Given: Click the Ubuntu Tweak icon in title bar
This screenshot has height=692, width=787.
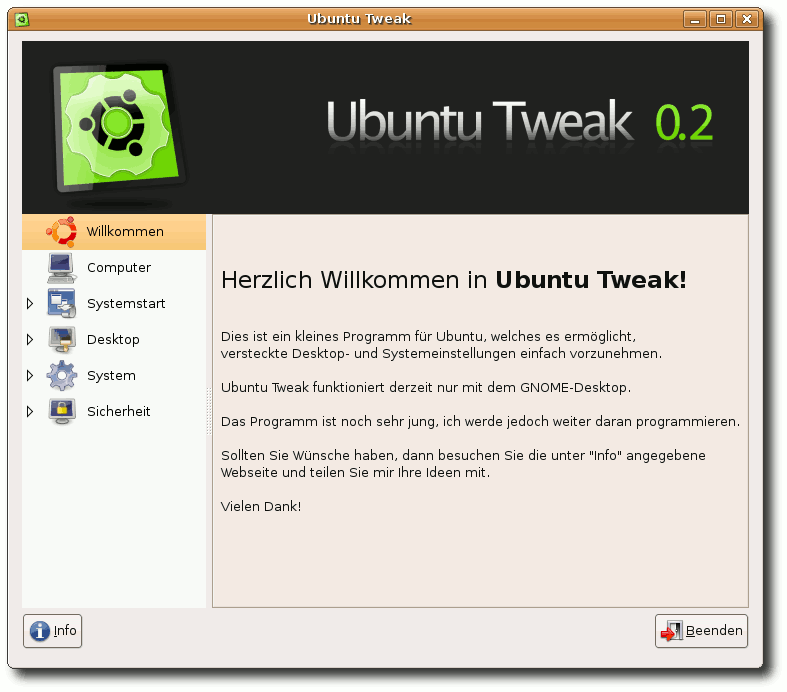Looking at the screenshot, I should [x=22, y=20].
